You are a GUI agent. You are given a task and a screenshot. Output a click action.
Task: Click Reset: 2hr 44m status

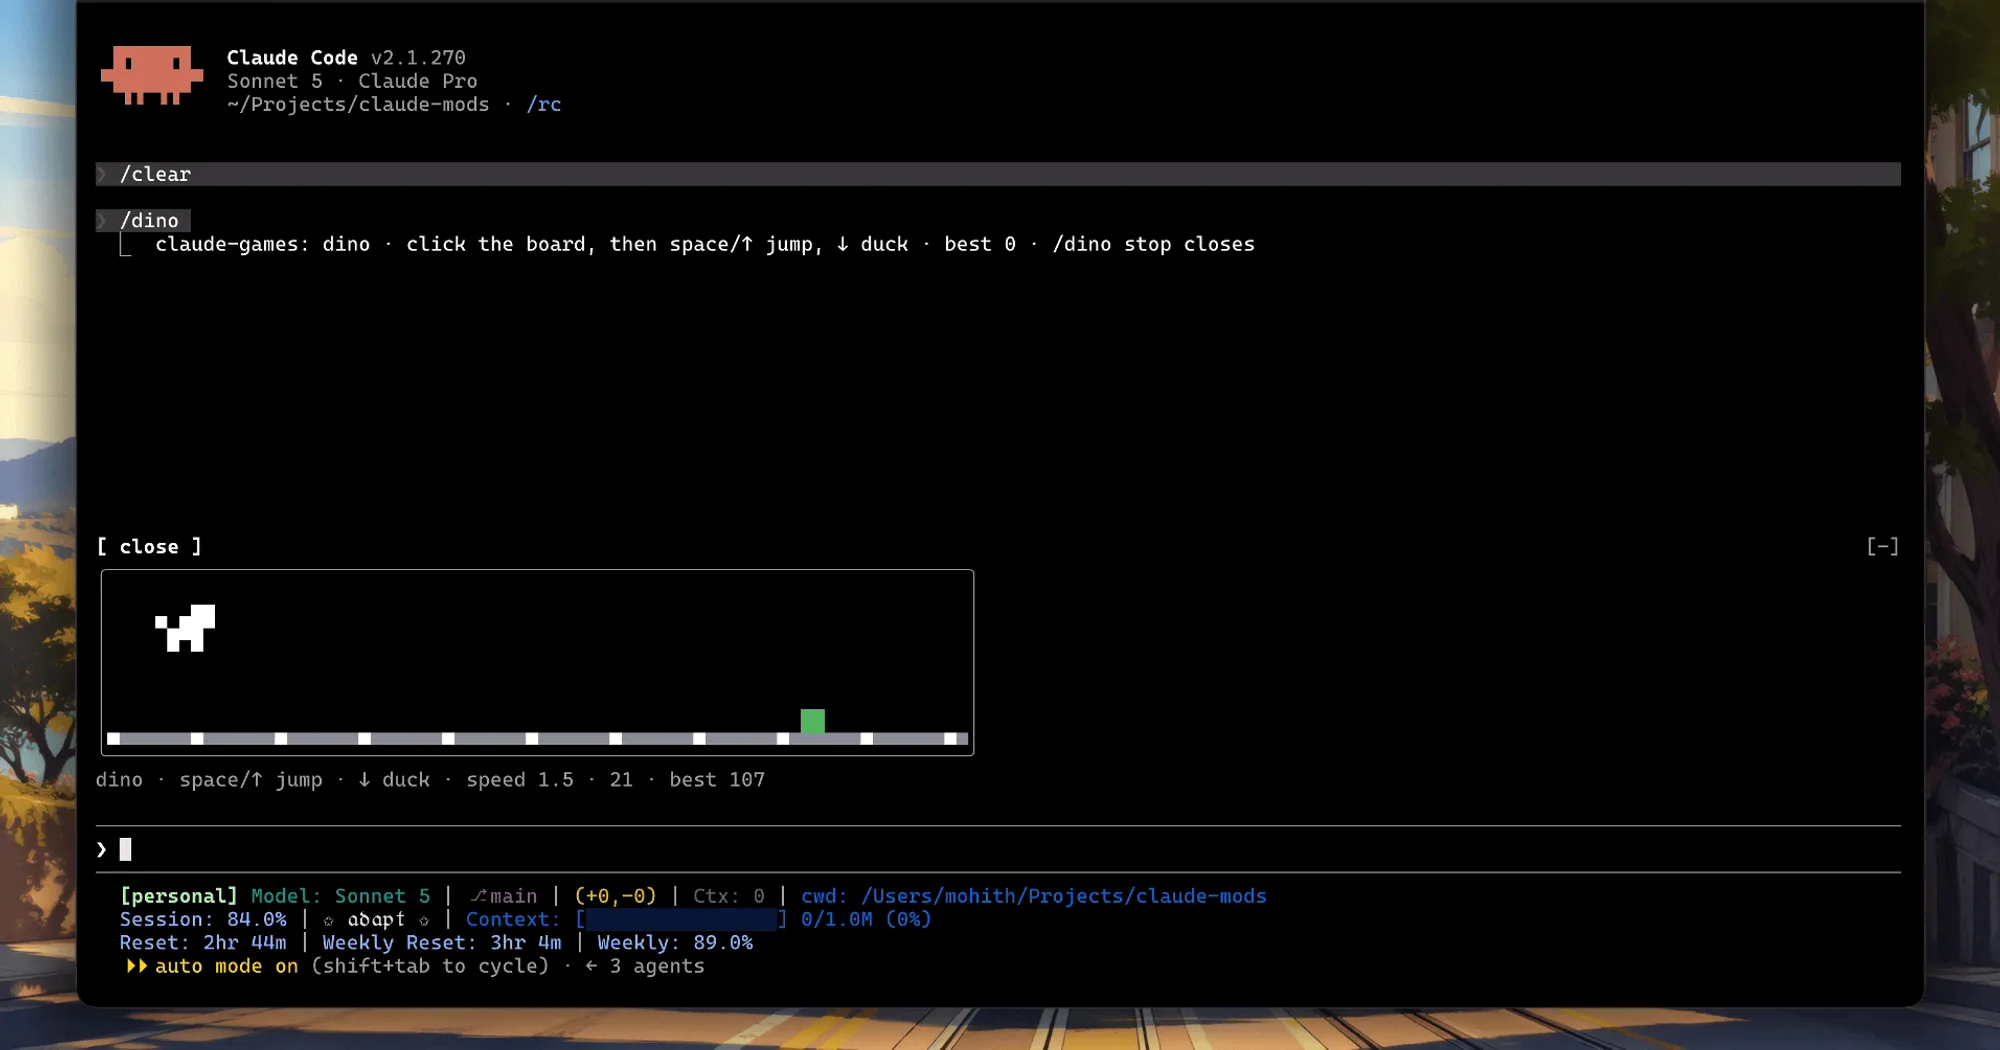pyautogui.click(x=203, y=942)
